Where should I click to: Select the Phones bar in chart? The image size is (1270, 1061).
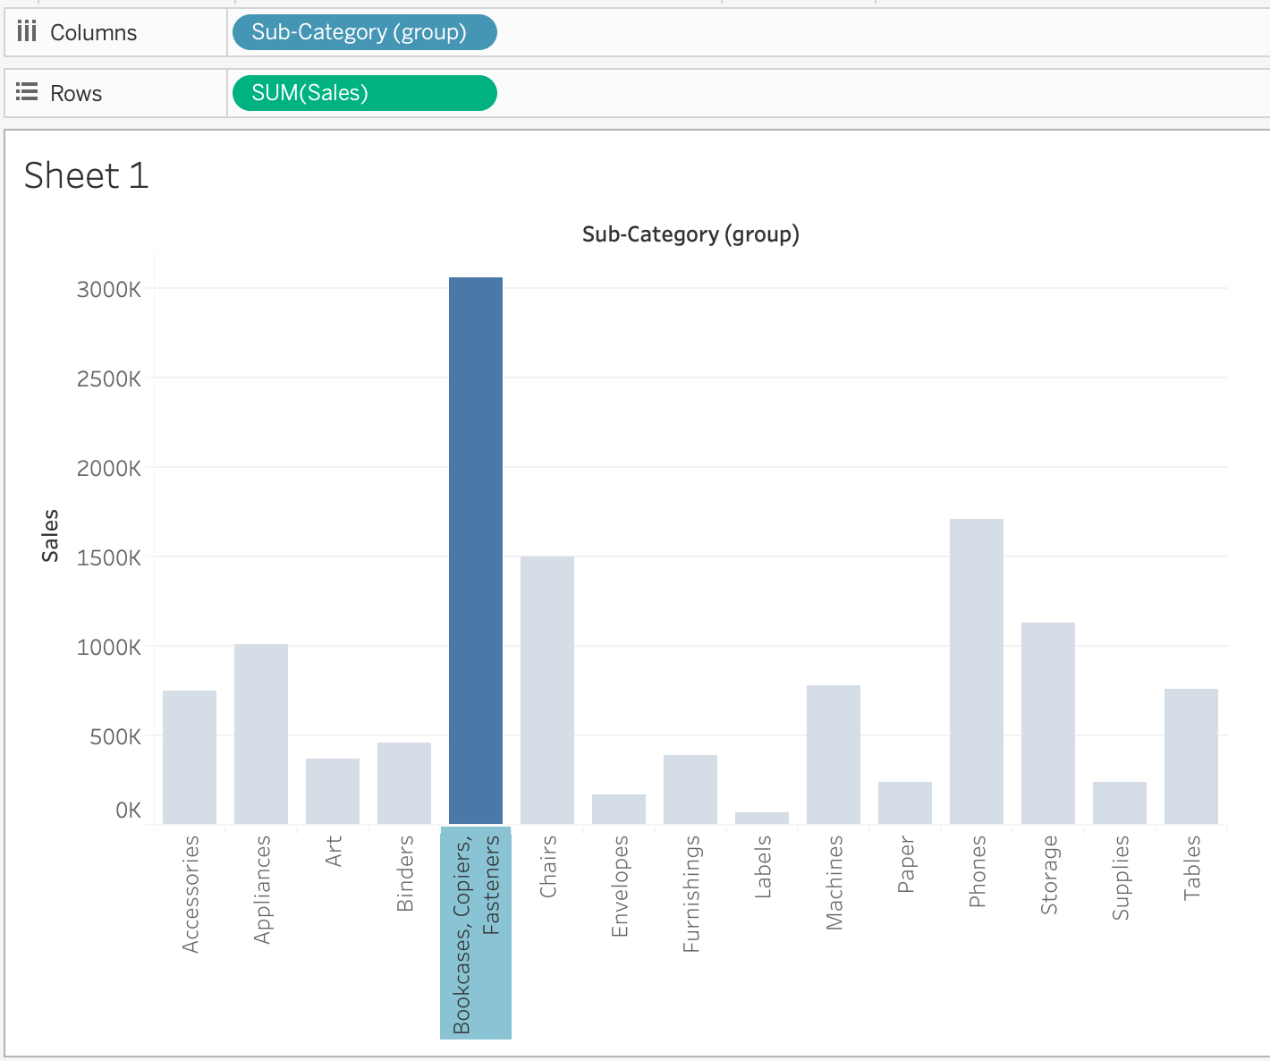976,671
